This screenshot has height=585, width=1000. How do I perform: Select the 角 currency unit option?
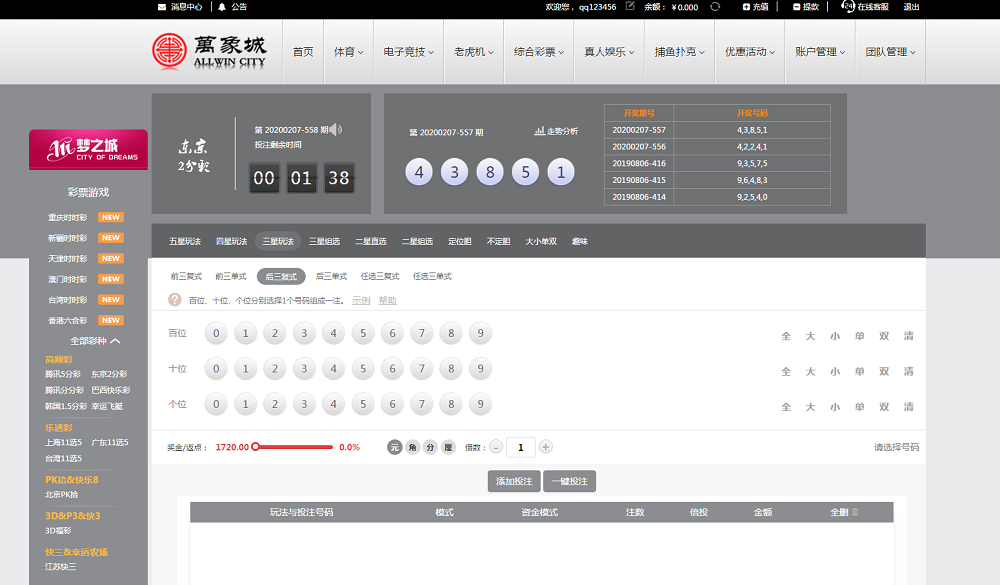coord(412,447)
